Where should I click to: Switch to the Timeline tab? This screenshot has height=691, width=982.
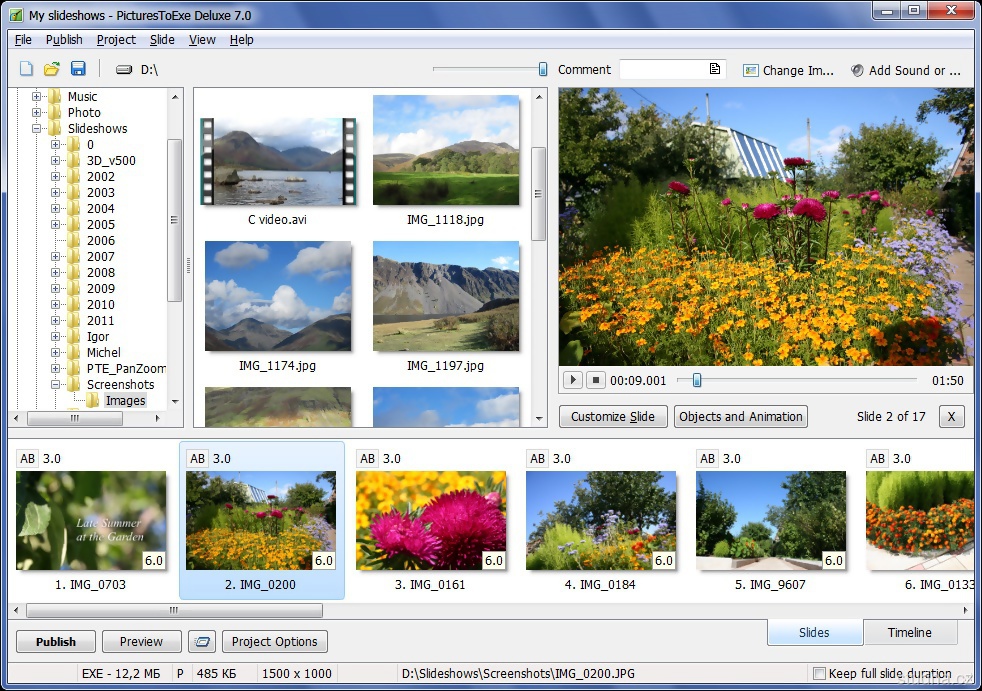click(909, 632)
